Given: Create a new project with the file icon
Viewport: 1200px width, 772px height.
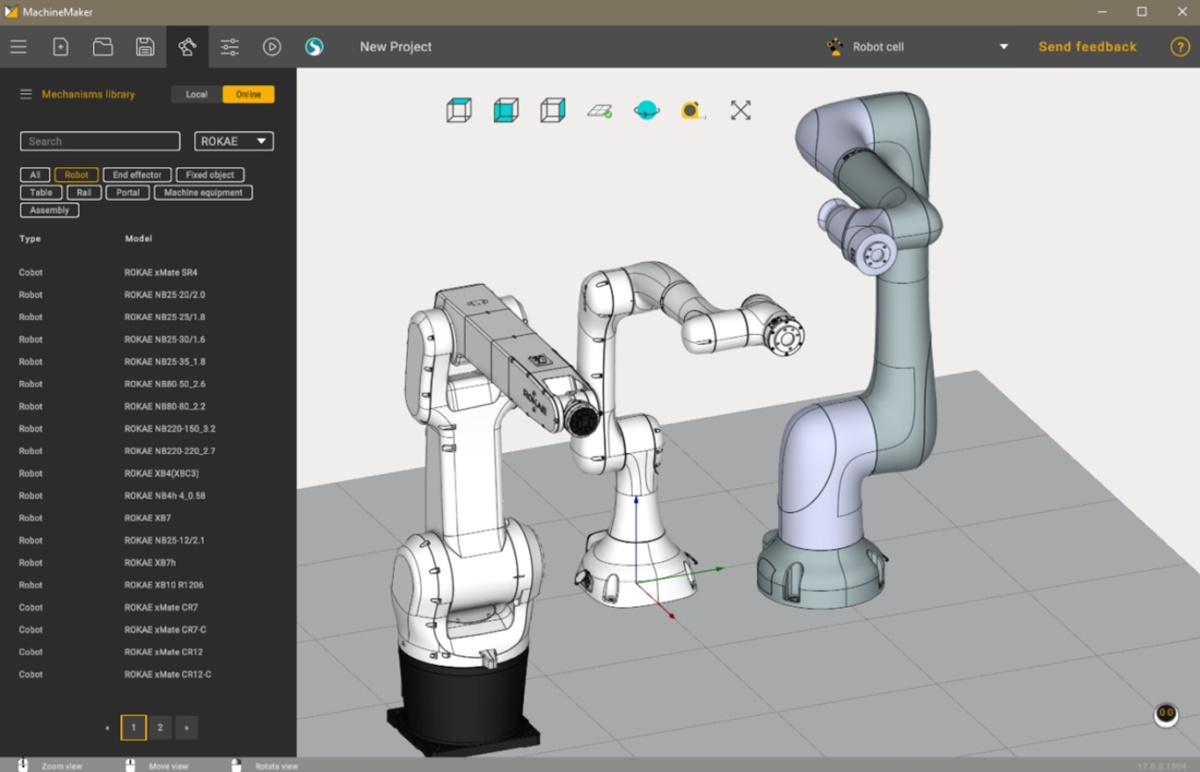Looking at the screenshot, I should (60, 46).
